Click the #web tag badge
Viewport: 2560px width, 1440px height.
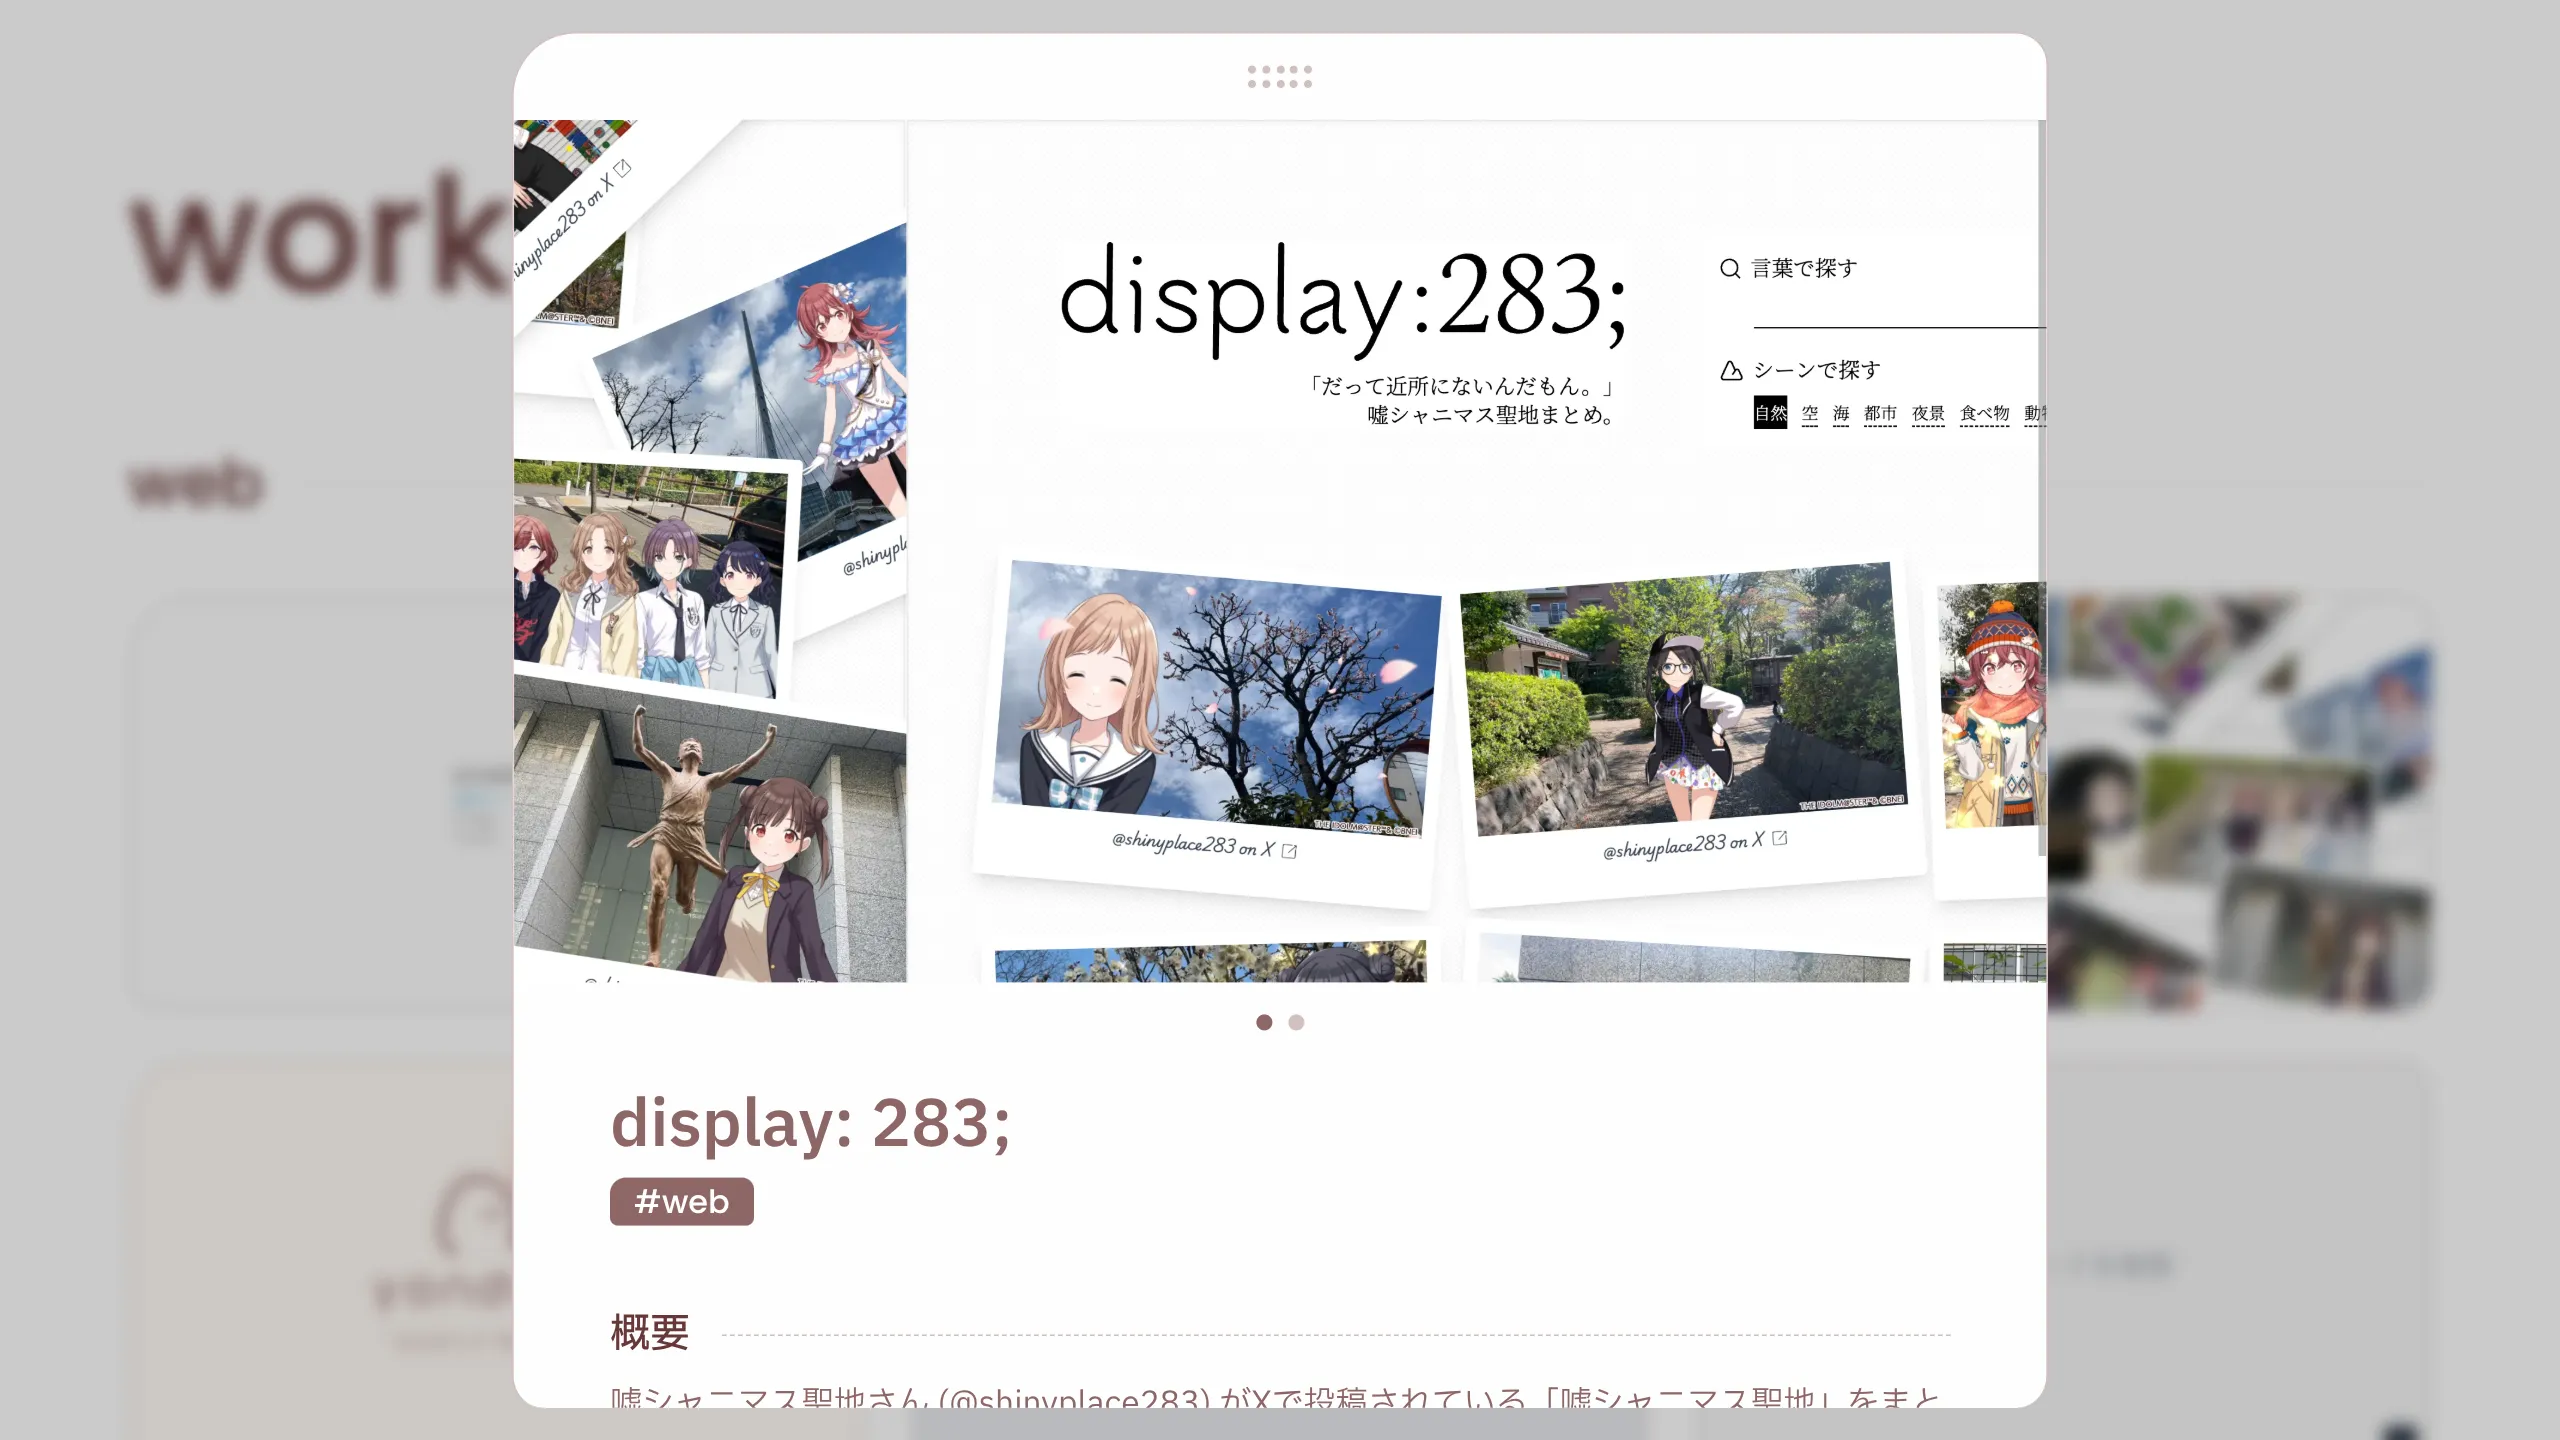pos(682,1201)
